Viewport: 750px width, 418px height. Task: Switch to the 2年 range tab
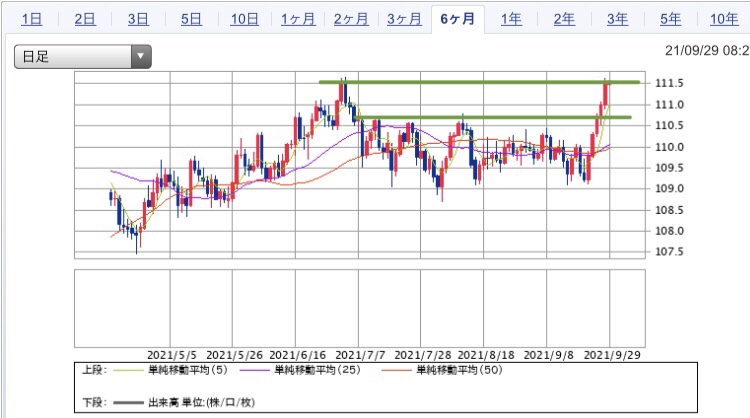(x=564, y=20)
